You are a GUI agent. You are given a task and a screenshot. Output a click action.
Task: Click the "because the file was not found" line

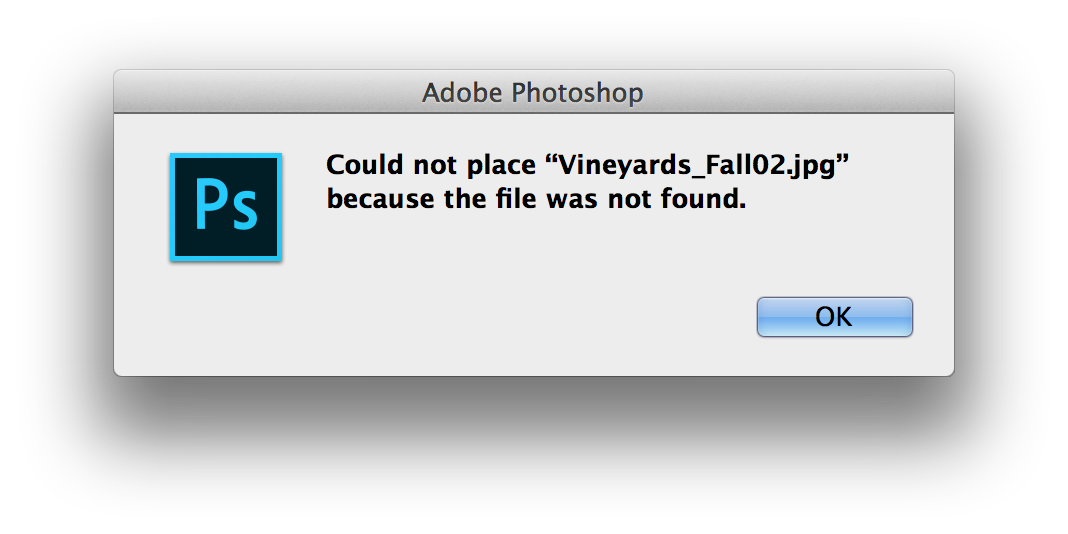(536, 199)
